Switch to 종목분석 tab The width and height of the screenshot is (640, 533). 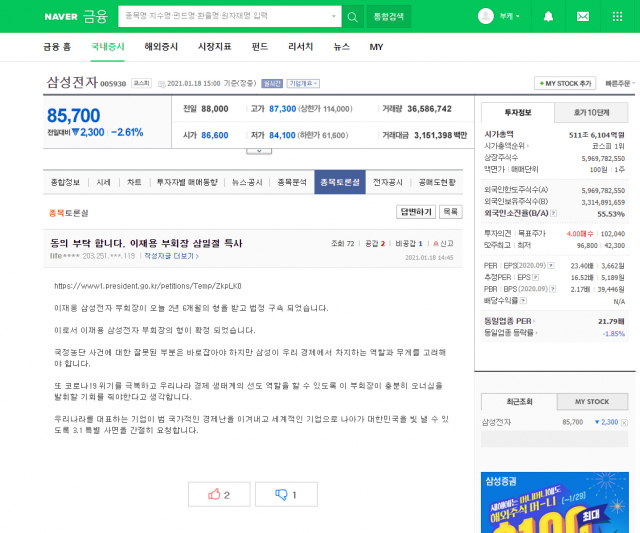click(x=292, y=182)
